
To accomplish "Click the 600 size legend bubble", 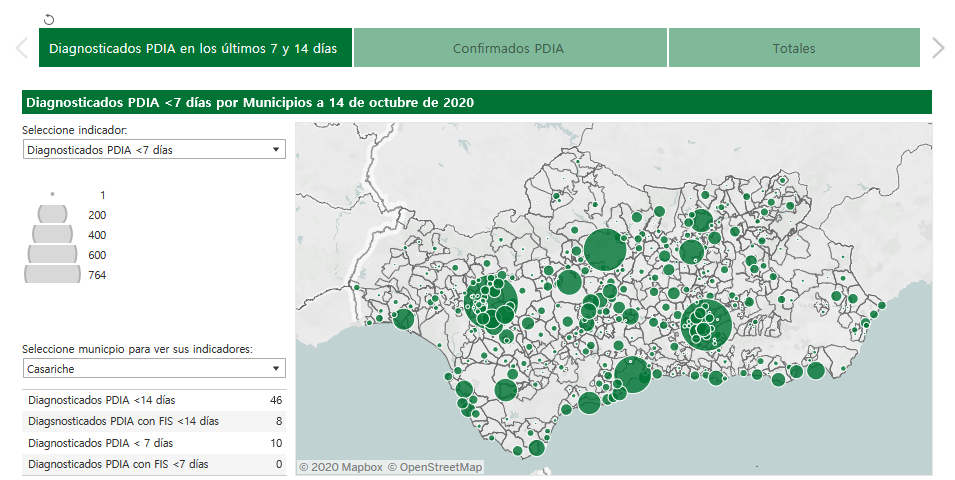I will pos(52,254).
